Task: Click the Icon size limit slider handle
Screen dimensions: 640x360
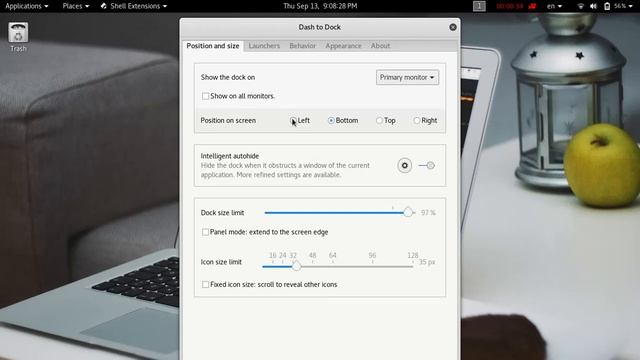Action: [296, 266]
